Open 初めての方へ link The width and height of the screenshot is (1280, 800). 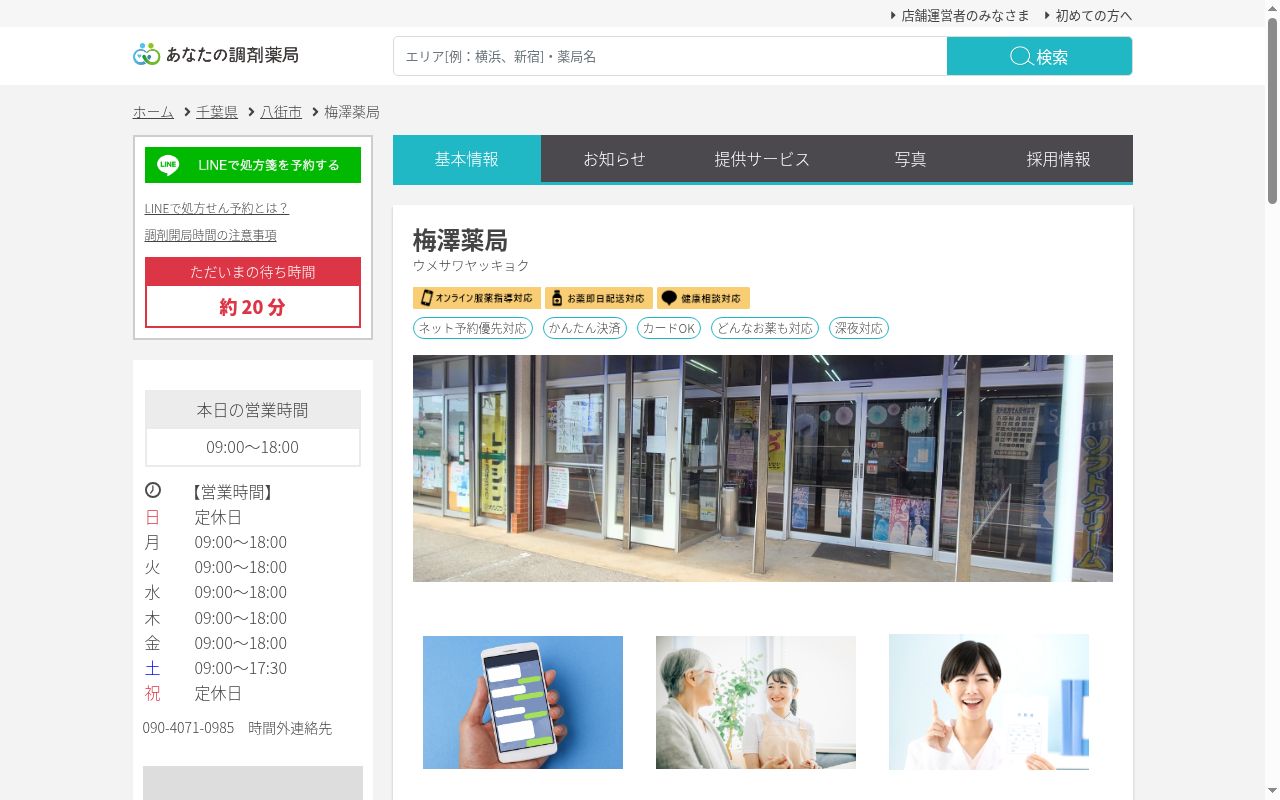tap(1094, 15)
